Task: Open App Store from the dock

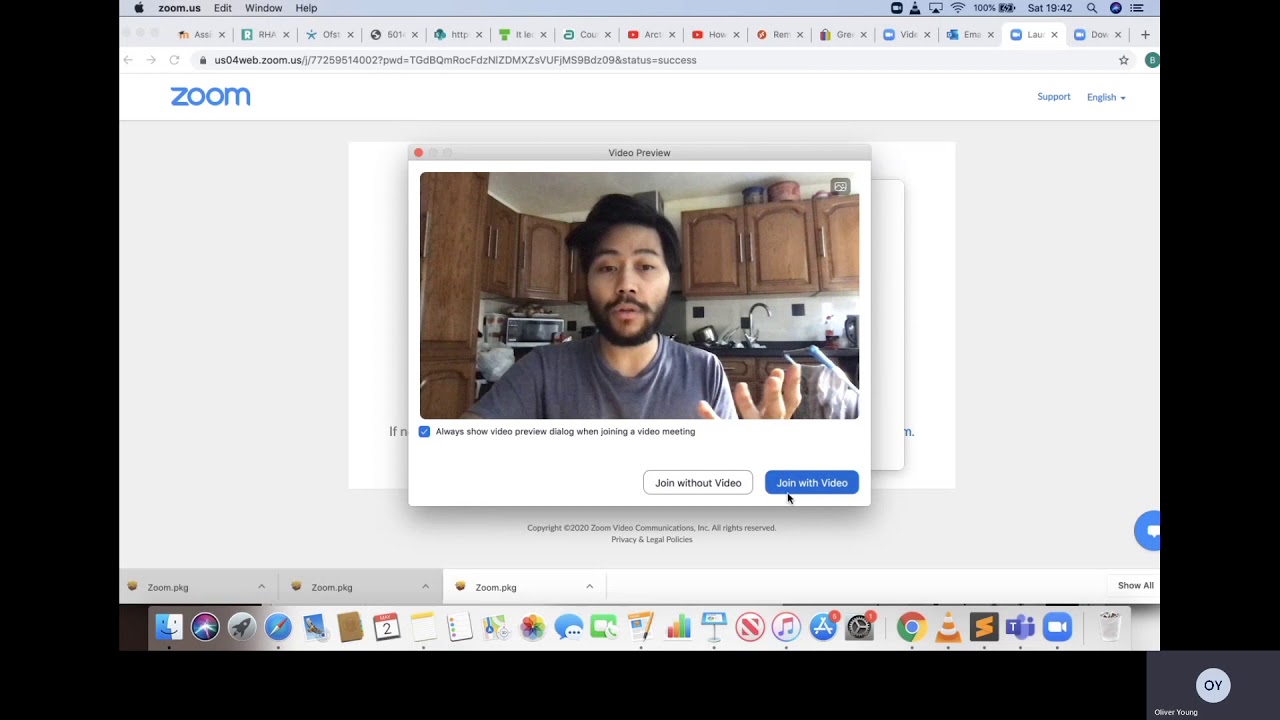Action: tap(823, 627)
